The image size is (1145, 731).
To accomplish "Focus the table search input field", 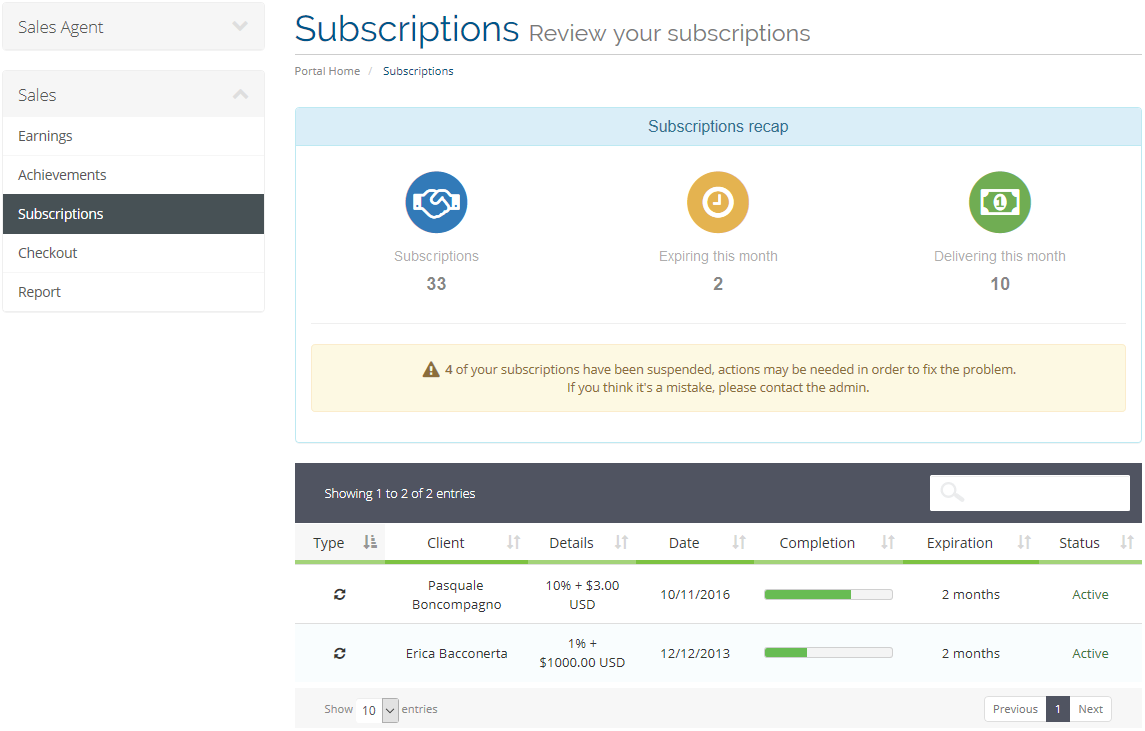I will point(1030,493).
